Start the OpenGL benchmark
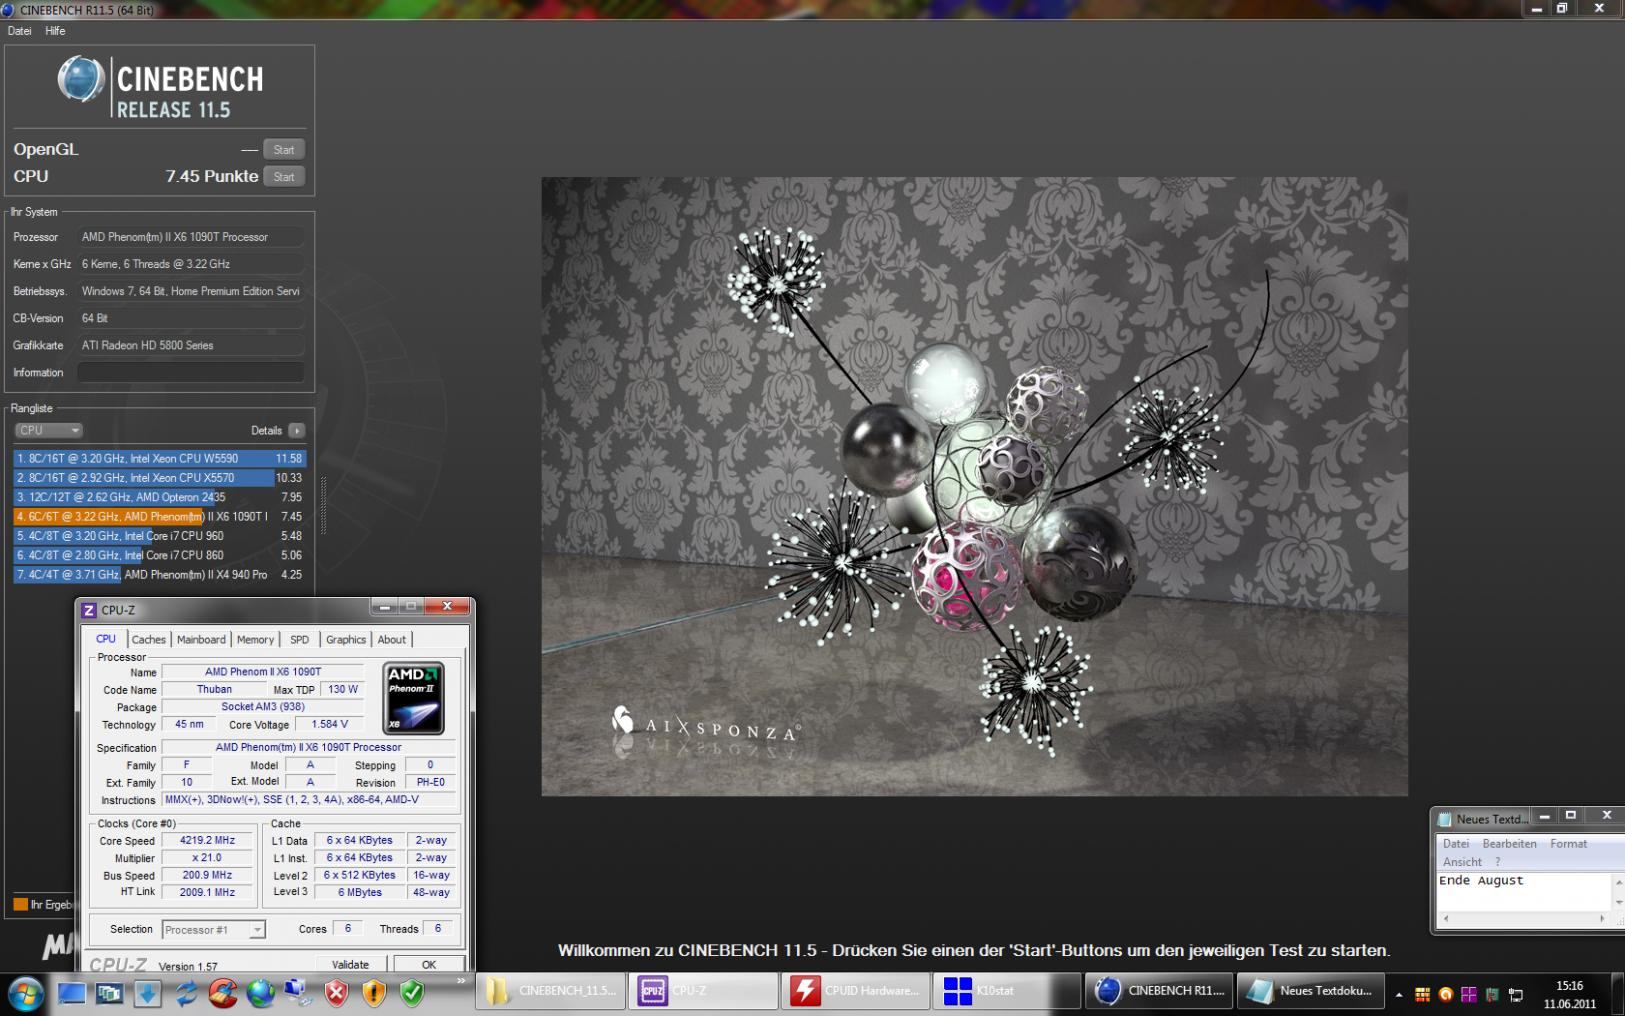This screenshot has height=1016, width=1625. point(284,150)
